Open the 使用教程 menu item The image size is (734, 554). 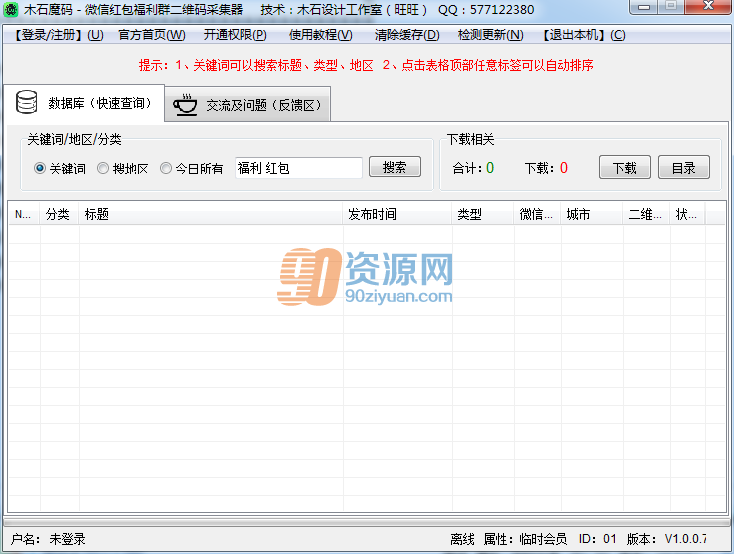[x=321, y=35]
